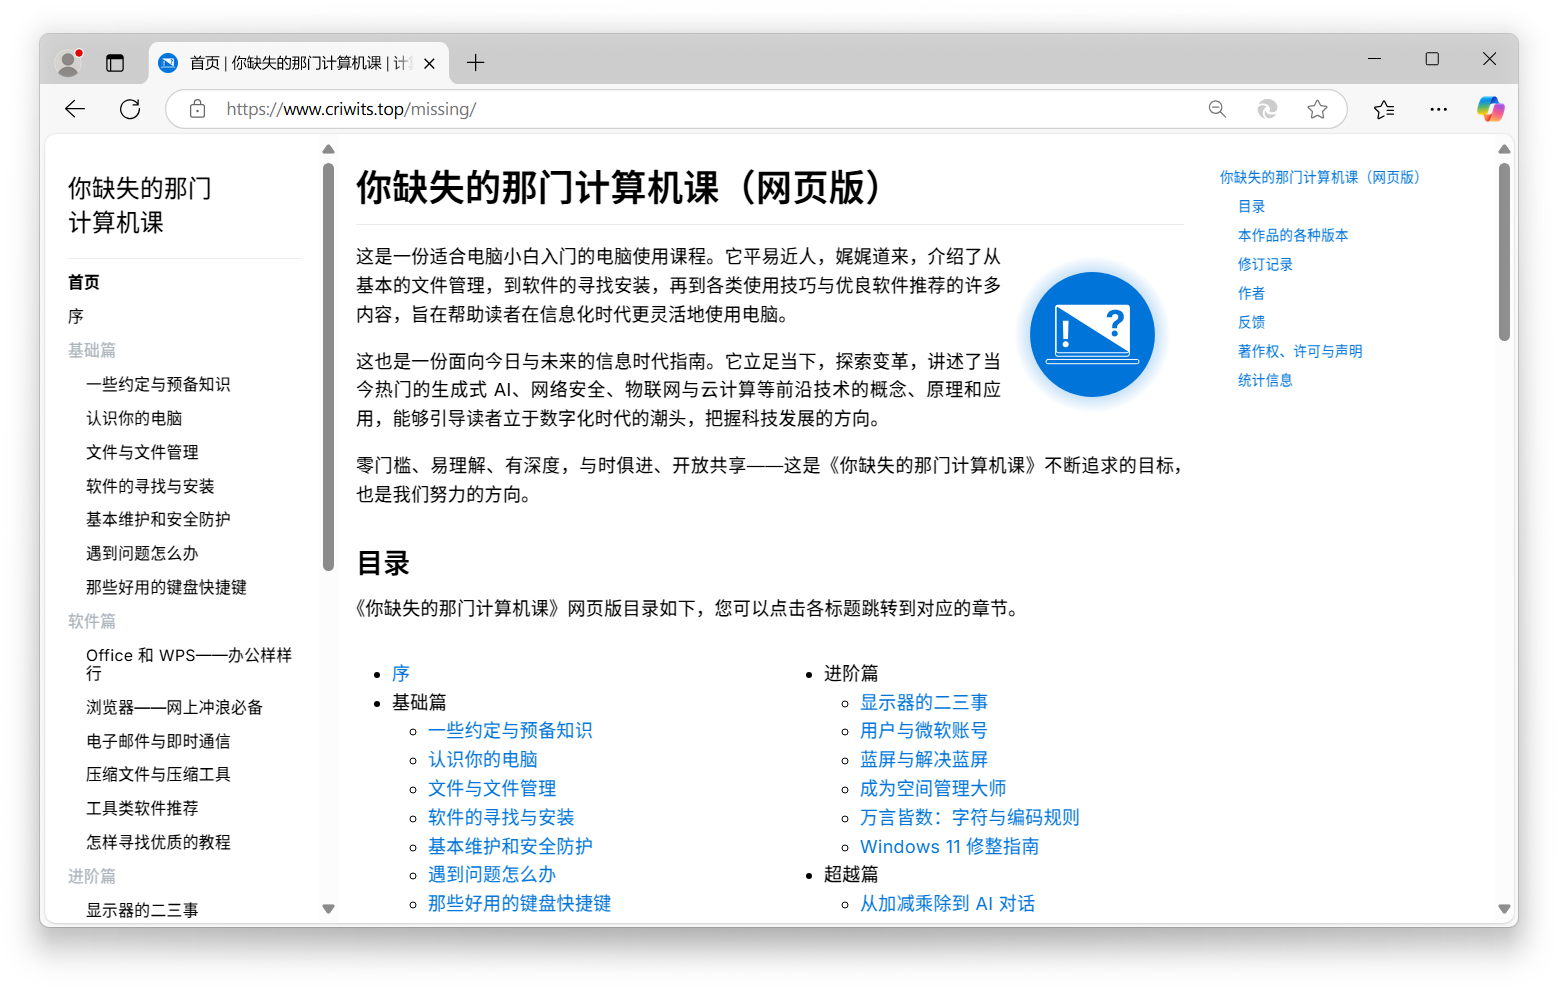Open 反馈 in the right table of contents

(1250, 321)
